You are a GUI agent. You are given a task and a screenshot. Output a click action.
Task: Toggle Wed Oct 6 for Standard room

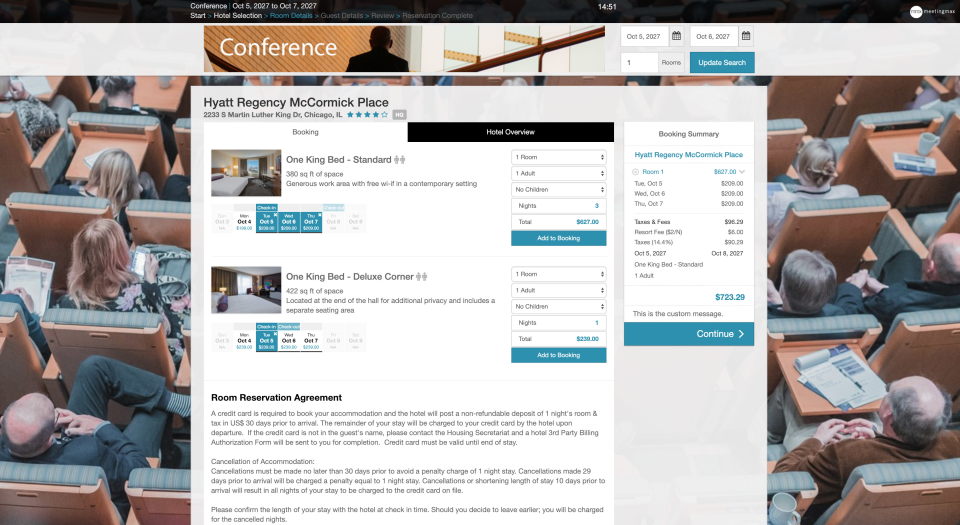pos(288,222)
